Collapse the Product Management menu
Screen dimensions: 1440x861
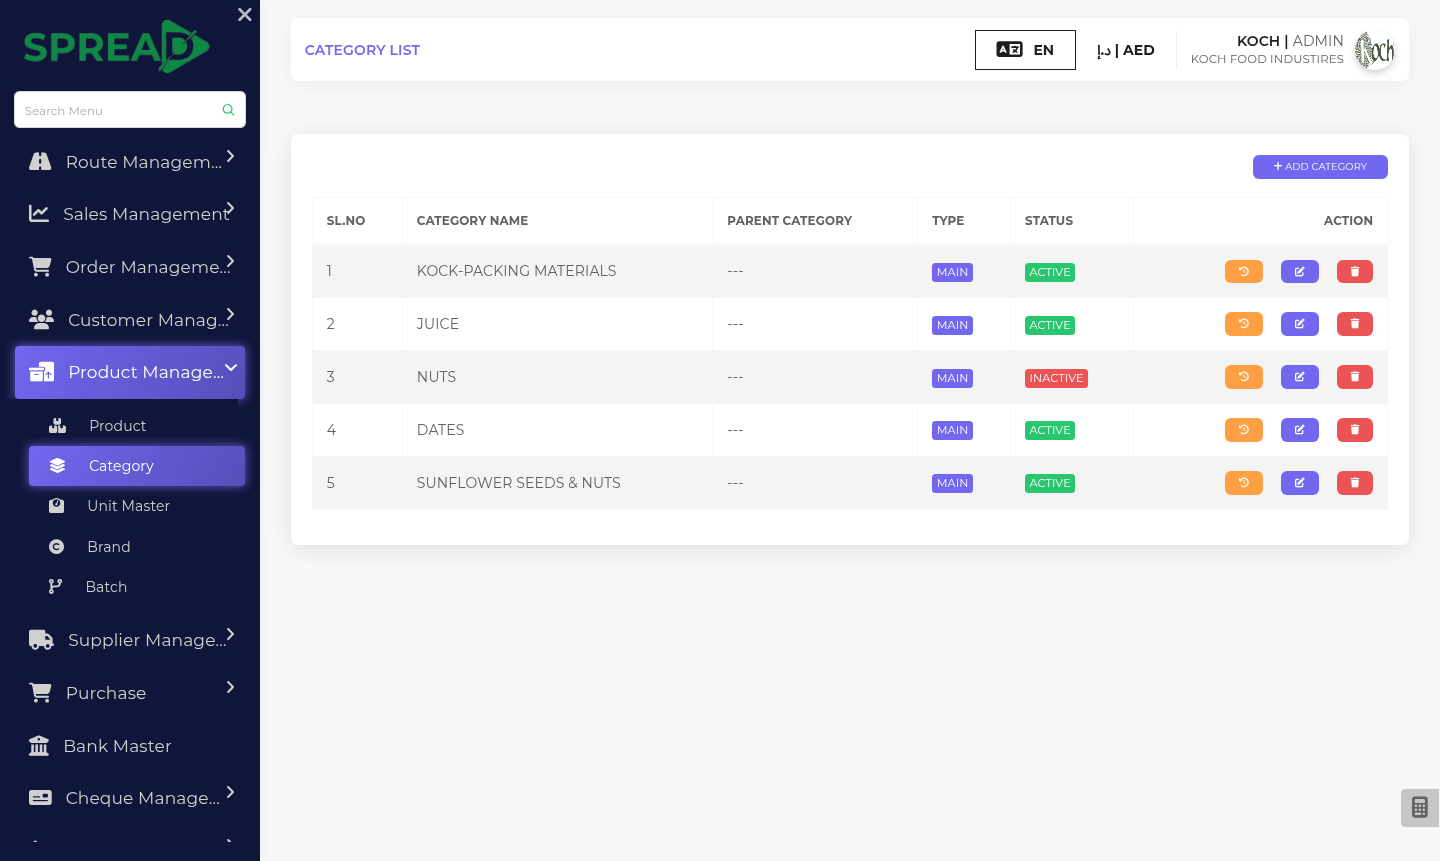[130, 372]
